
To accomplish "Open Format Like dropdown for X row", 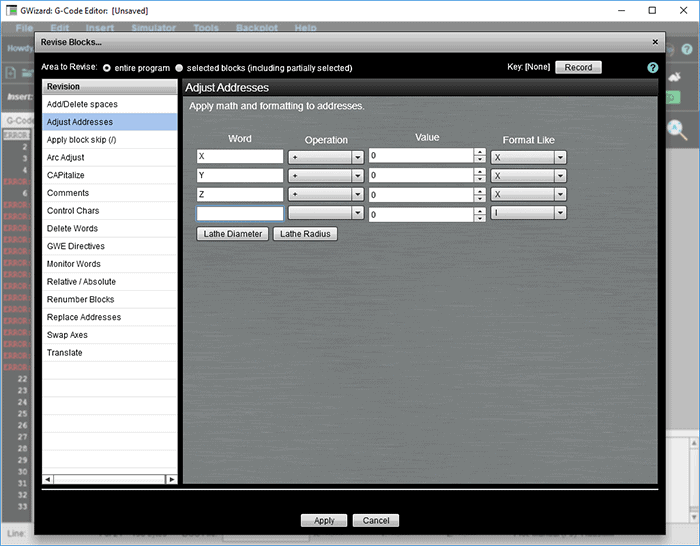I will point(529,157).
